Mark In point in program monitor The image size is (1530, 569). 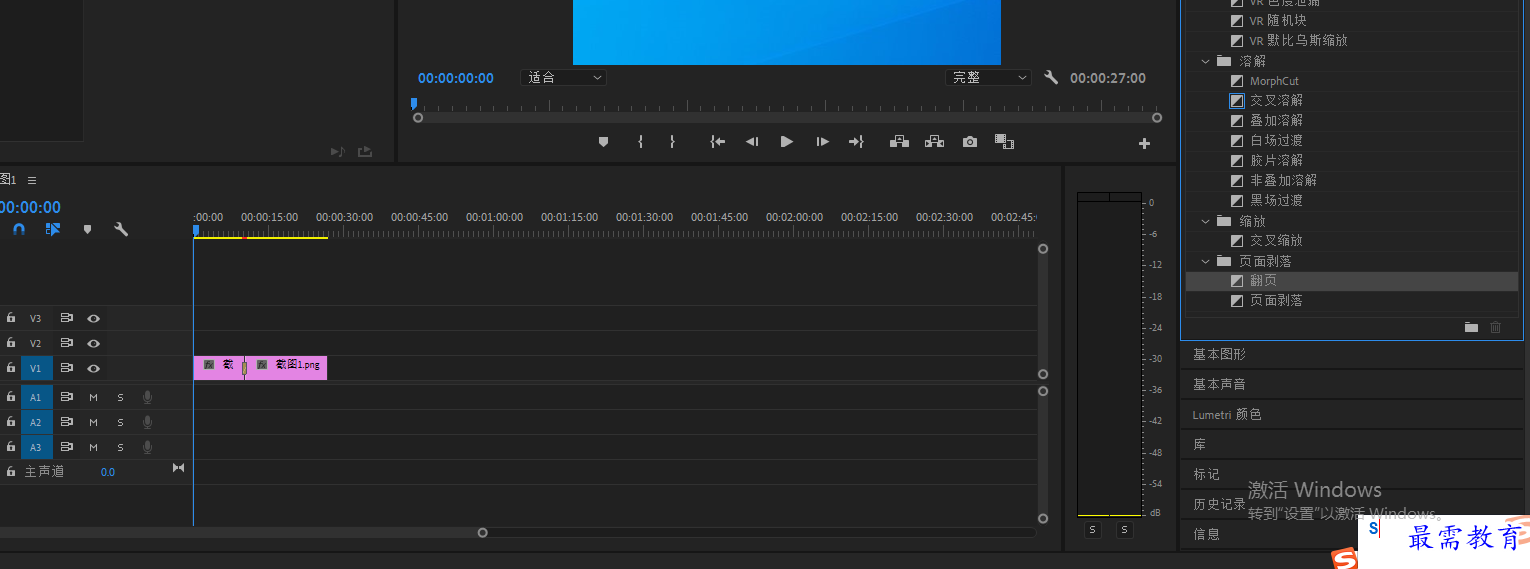(x=640, y=142)
